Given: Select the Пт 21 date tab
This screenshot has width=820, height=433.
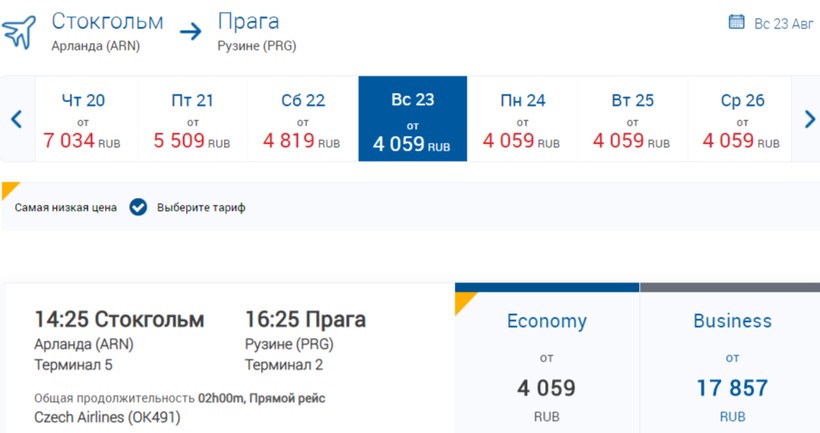Looking at the screenshot, I should [193, 119].
